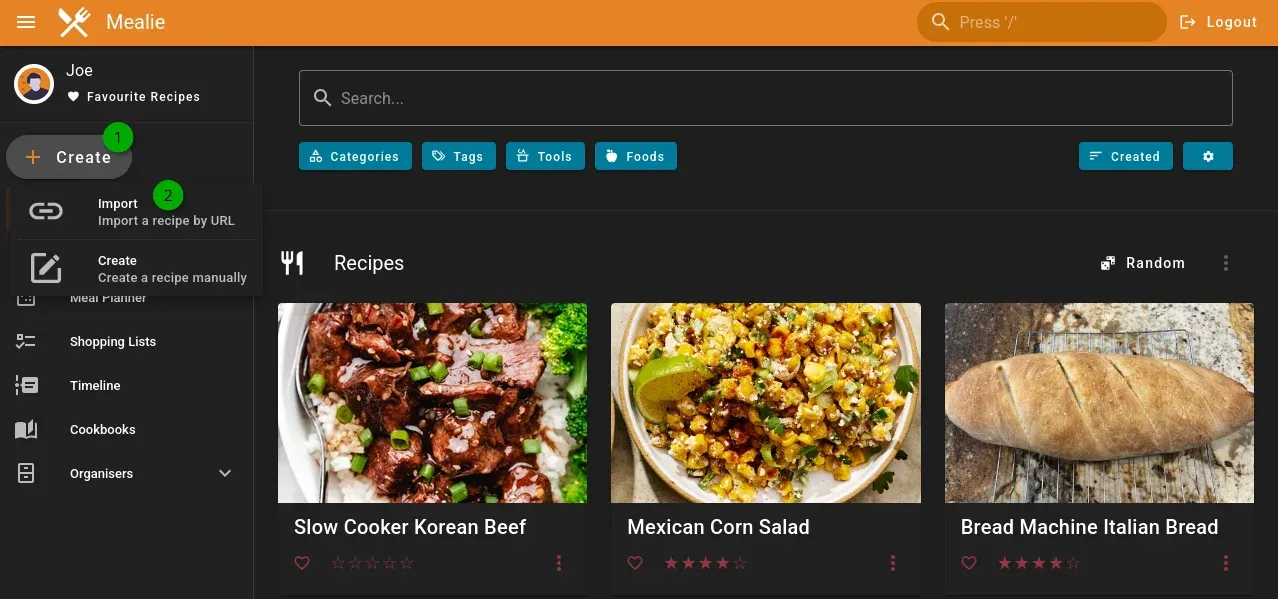The height and width of the screenshot is (599, 1278).
Task: Open the Bread Machine Italian Bread photo
Action: point(1099,403)
